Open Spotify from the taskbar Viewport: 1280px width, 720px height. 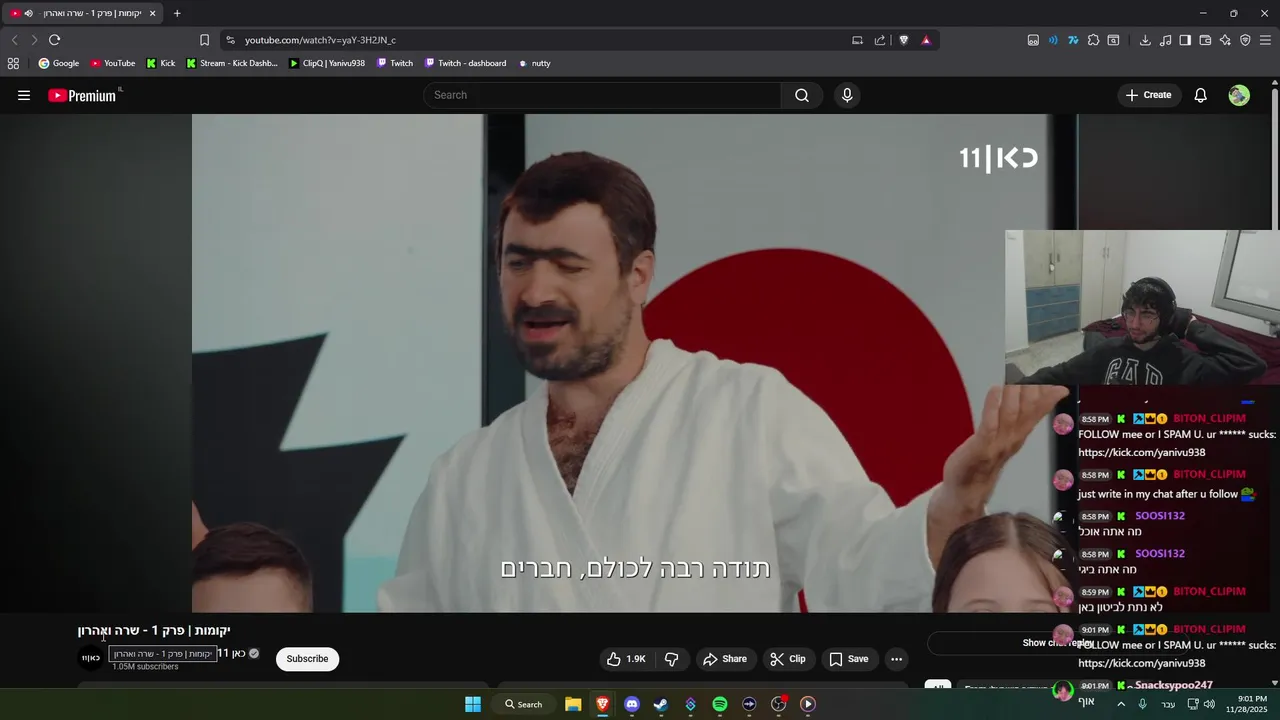pos(720,704)
